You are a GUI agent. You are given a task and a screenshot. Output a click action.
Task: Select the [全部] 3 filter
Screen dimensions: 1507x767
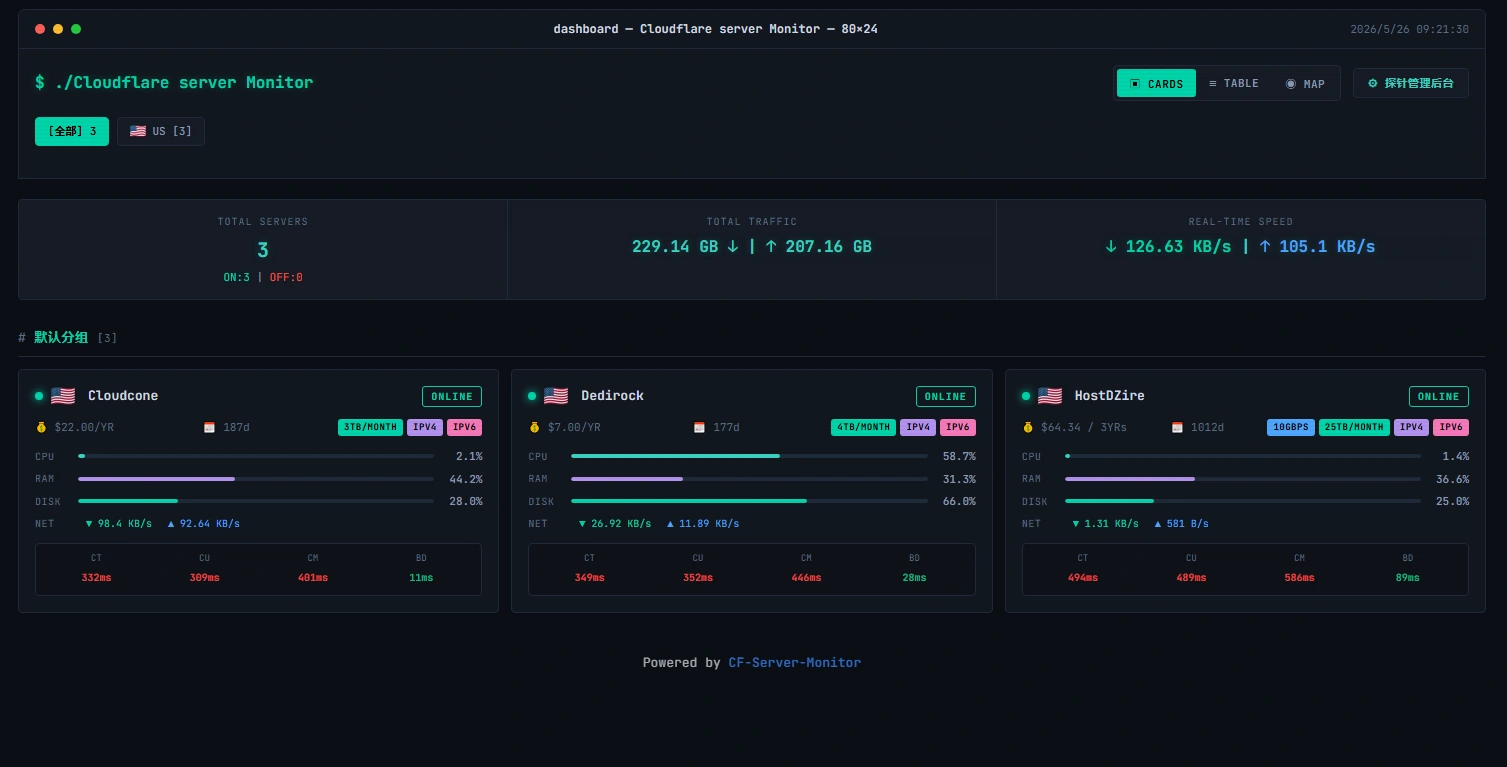(72, 131)
